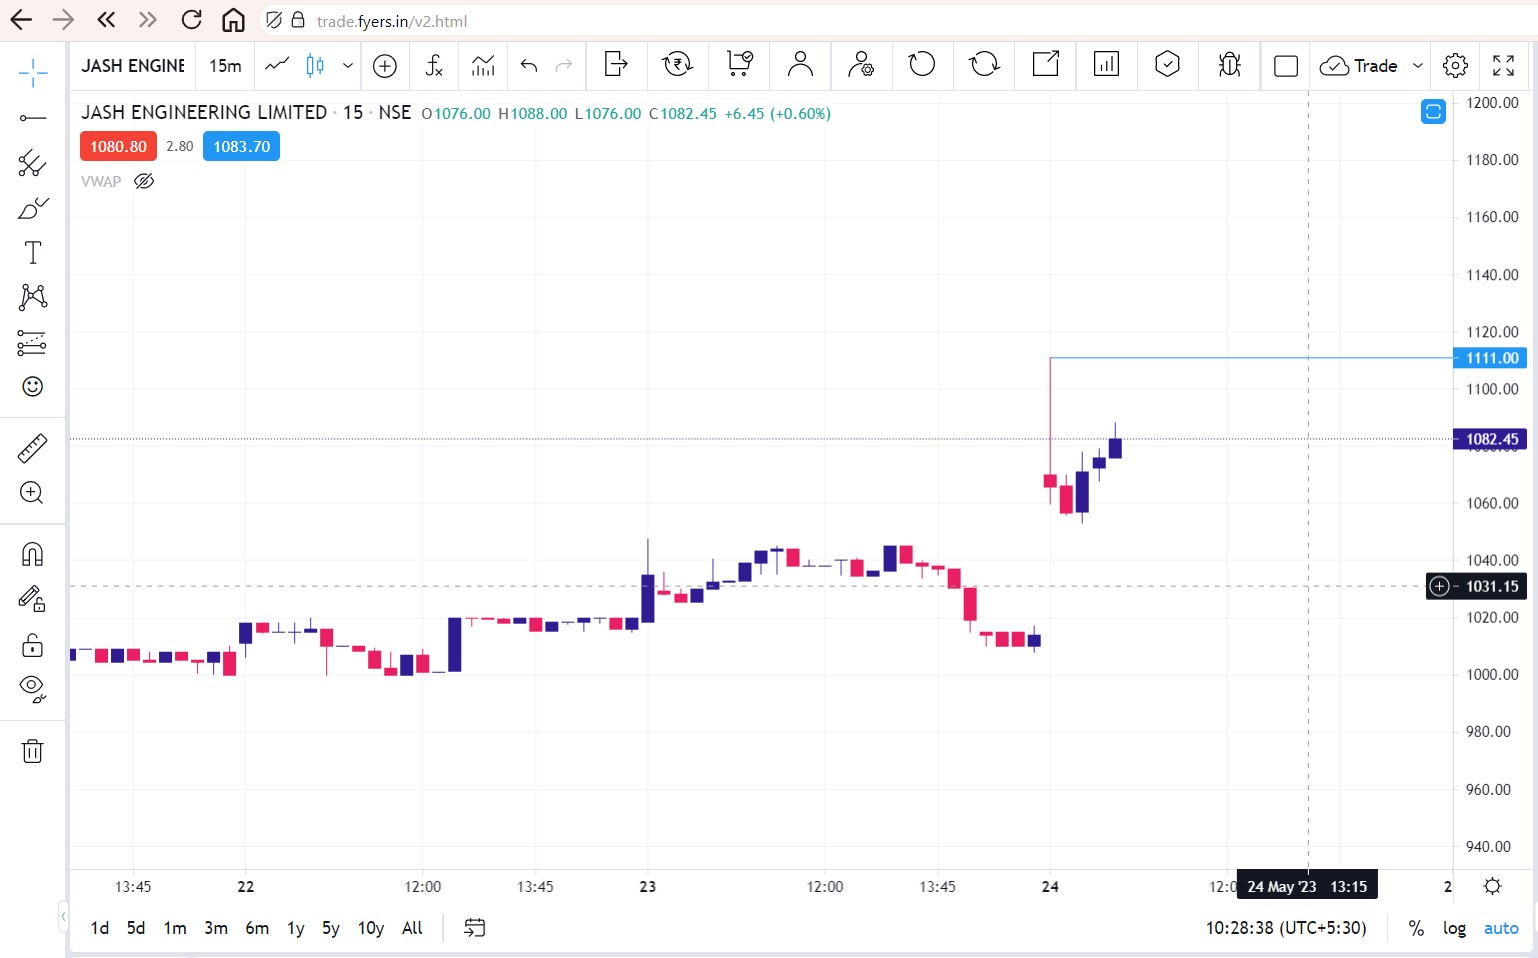Select the ruler Measure tool
Viewport: 1538px width, 958px height.
(x=33, y=448)
